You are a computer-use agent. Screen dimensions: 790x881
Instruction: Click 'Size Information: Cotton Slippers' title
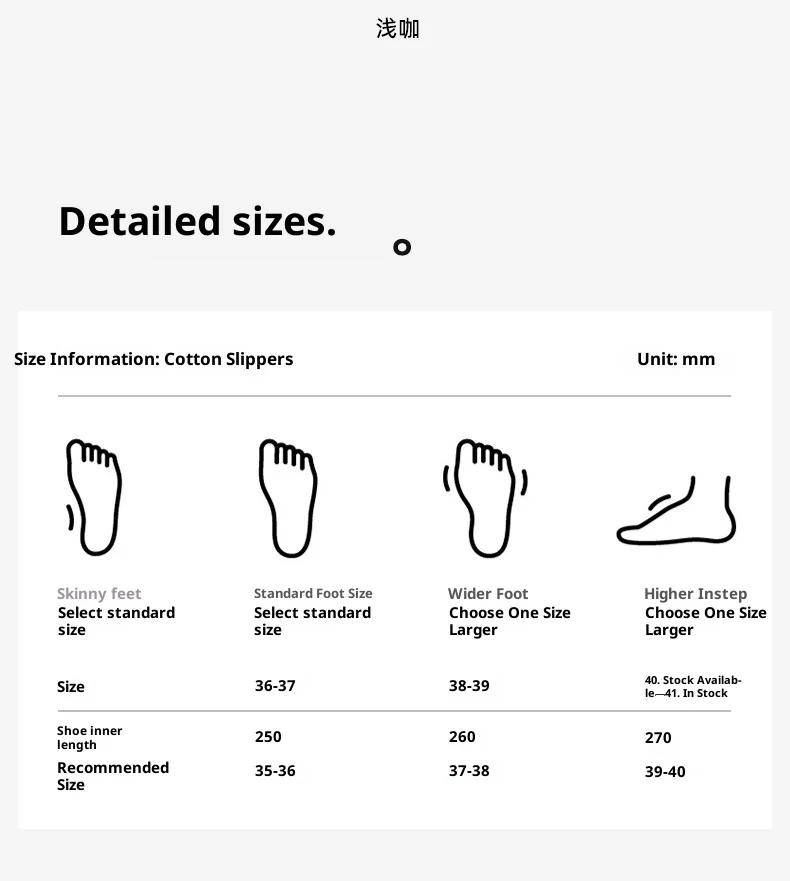pyautogui.click(x=153, y=359)
